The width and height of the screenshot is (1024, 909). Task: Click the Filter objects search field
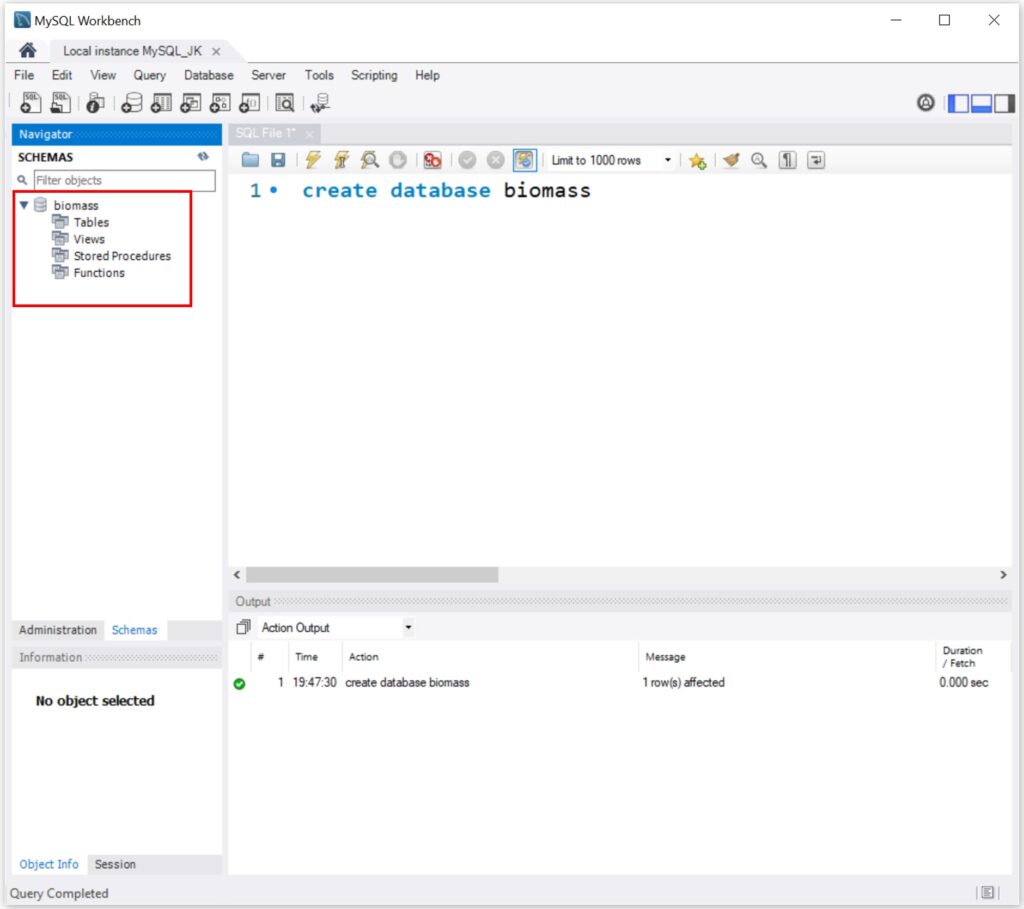(124, 180)
